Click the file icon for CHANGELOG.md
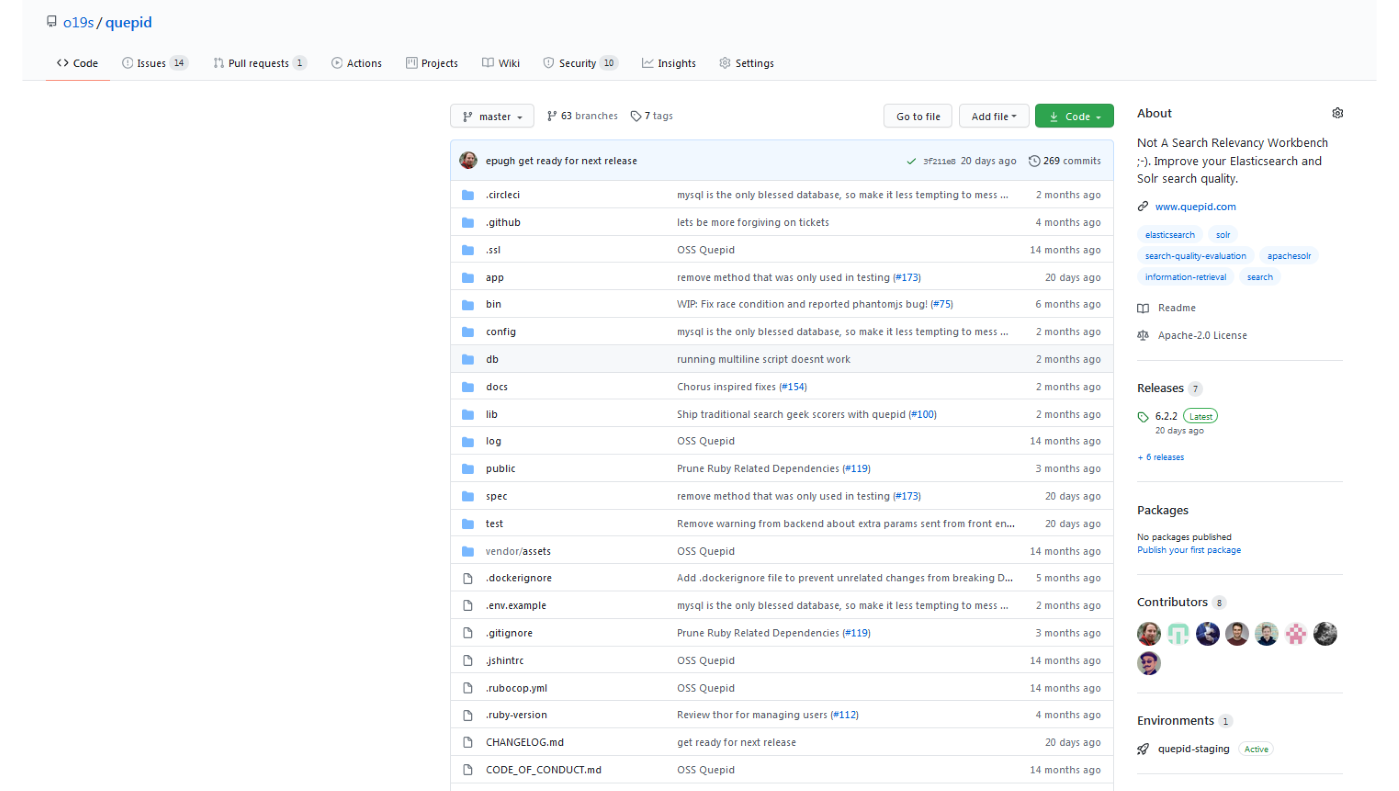The height and width of the screenshot is (791, 1399). (467, 742)
